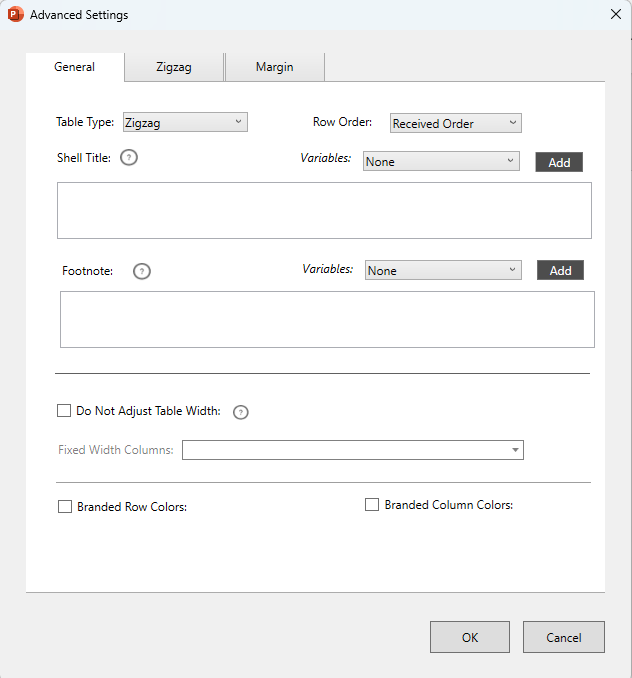Click the Cancel button
This screenshot has width=632, height=678.
564,637
